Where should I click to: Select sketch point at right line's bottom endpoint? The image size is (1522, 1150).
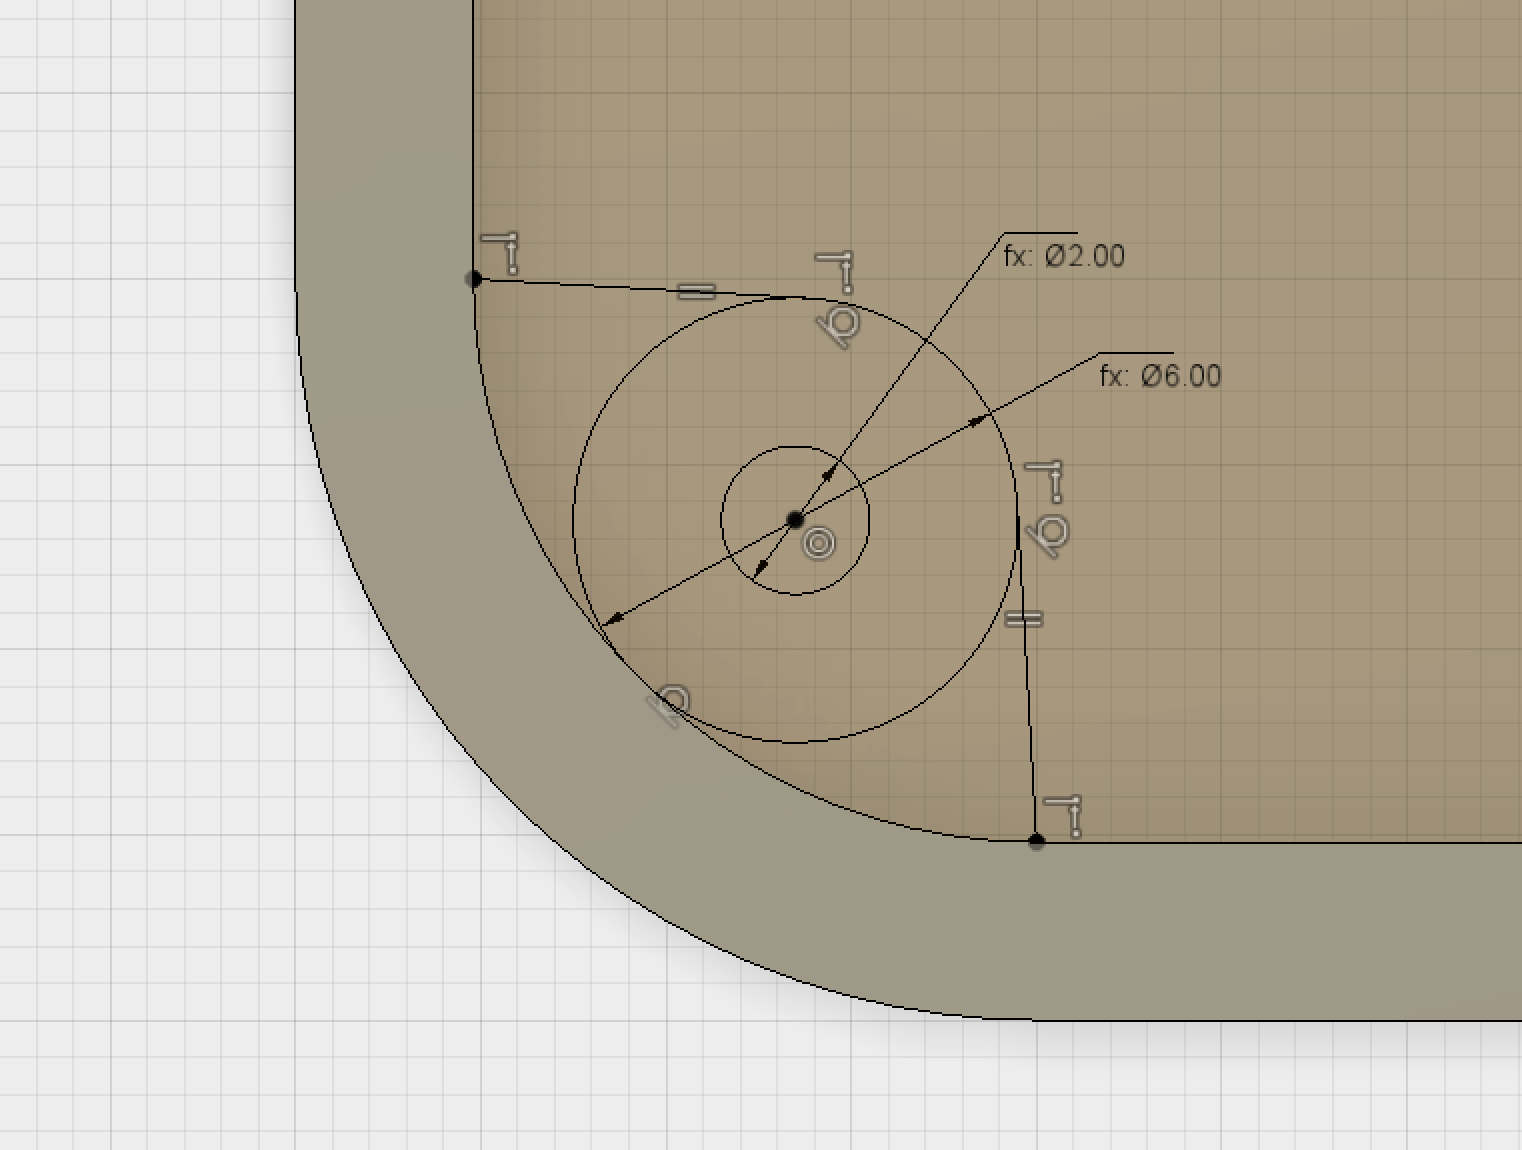[x=1036, y=842]
